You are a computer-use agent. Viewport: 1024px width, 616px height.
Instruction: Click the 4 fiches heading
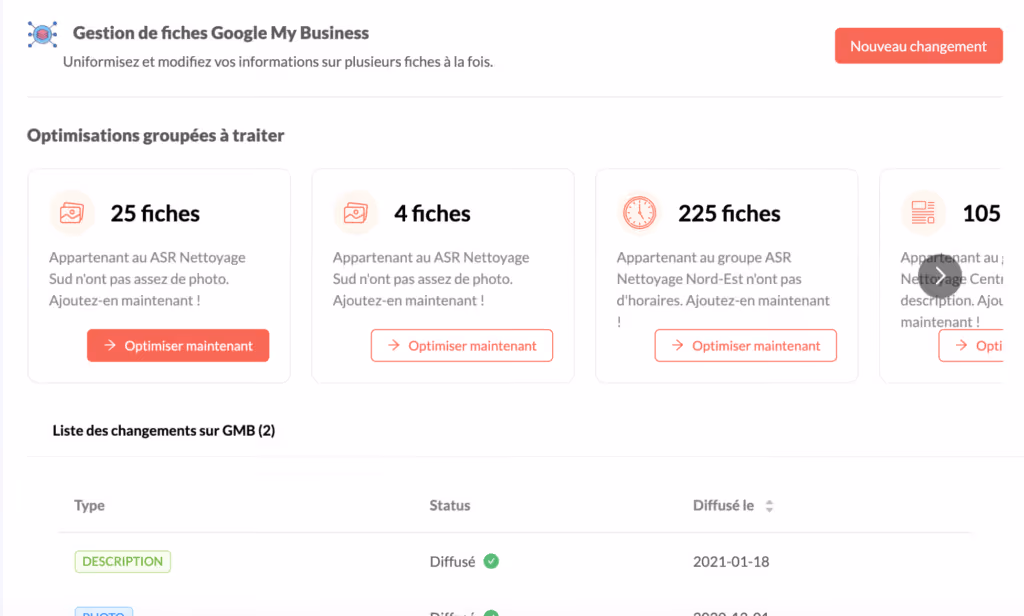(x=432, y=214)
